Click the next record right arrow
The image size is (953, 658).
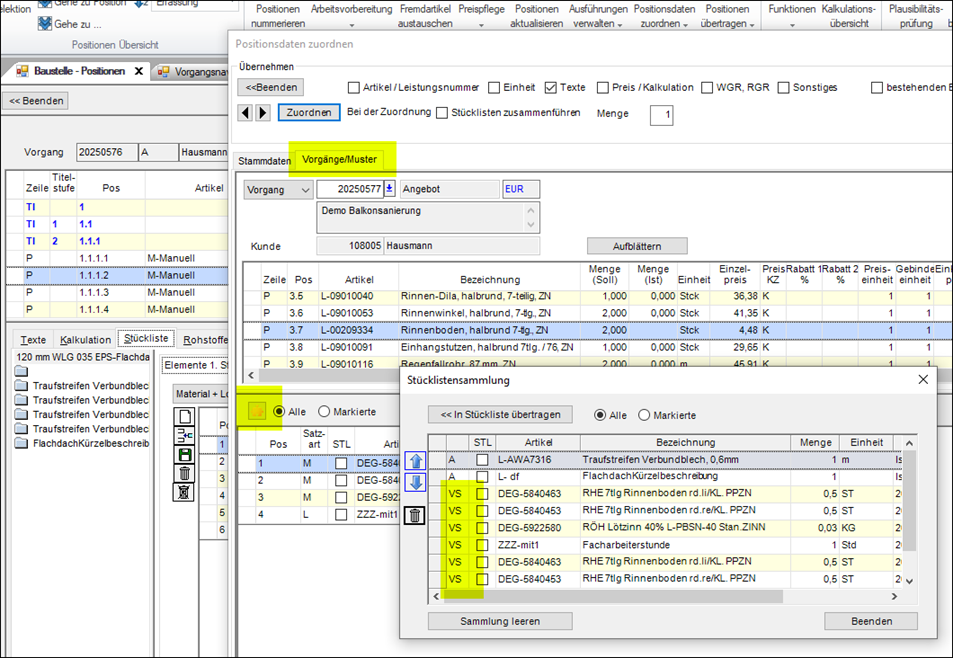tap(263, 113)
